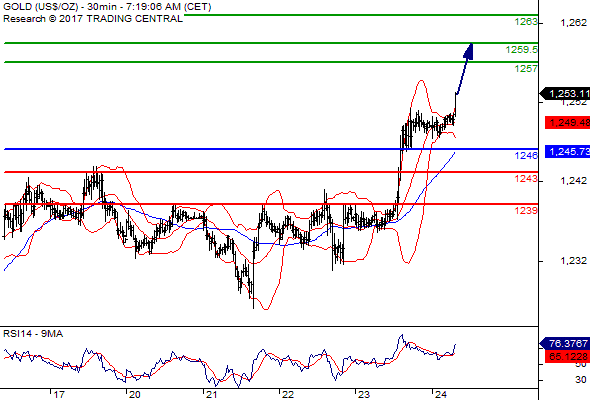Image resolution: width=590 pixels, height=400 pixels.
Task: Click date marker 22 on time axis
Action: tap(287, 395)
